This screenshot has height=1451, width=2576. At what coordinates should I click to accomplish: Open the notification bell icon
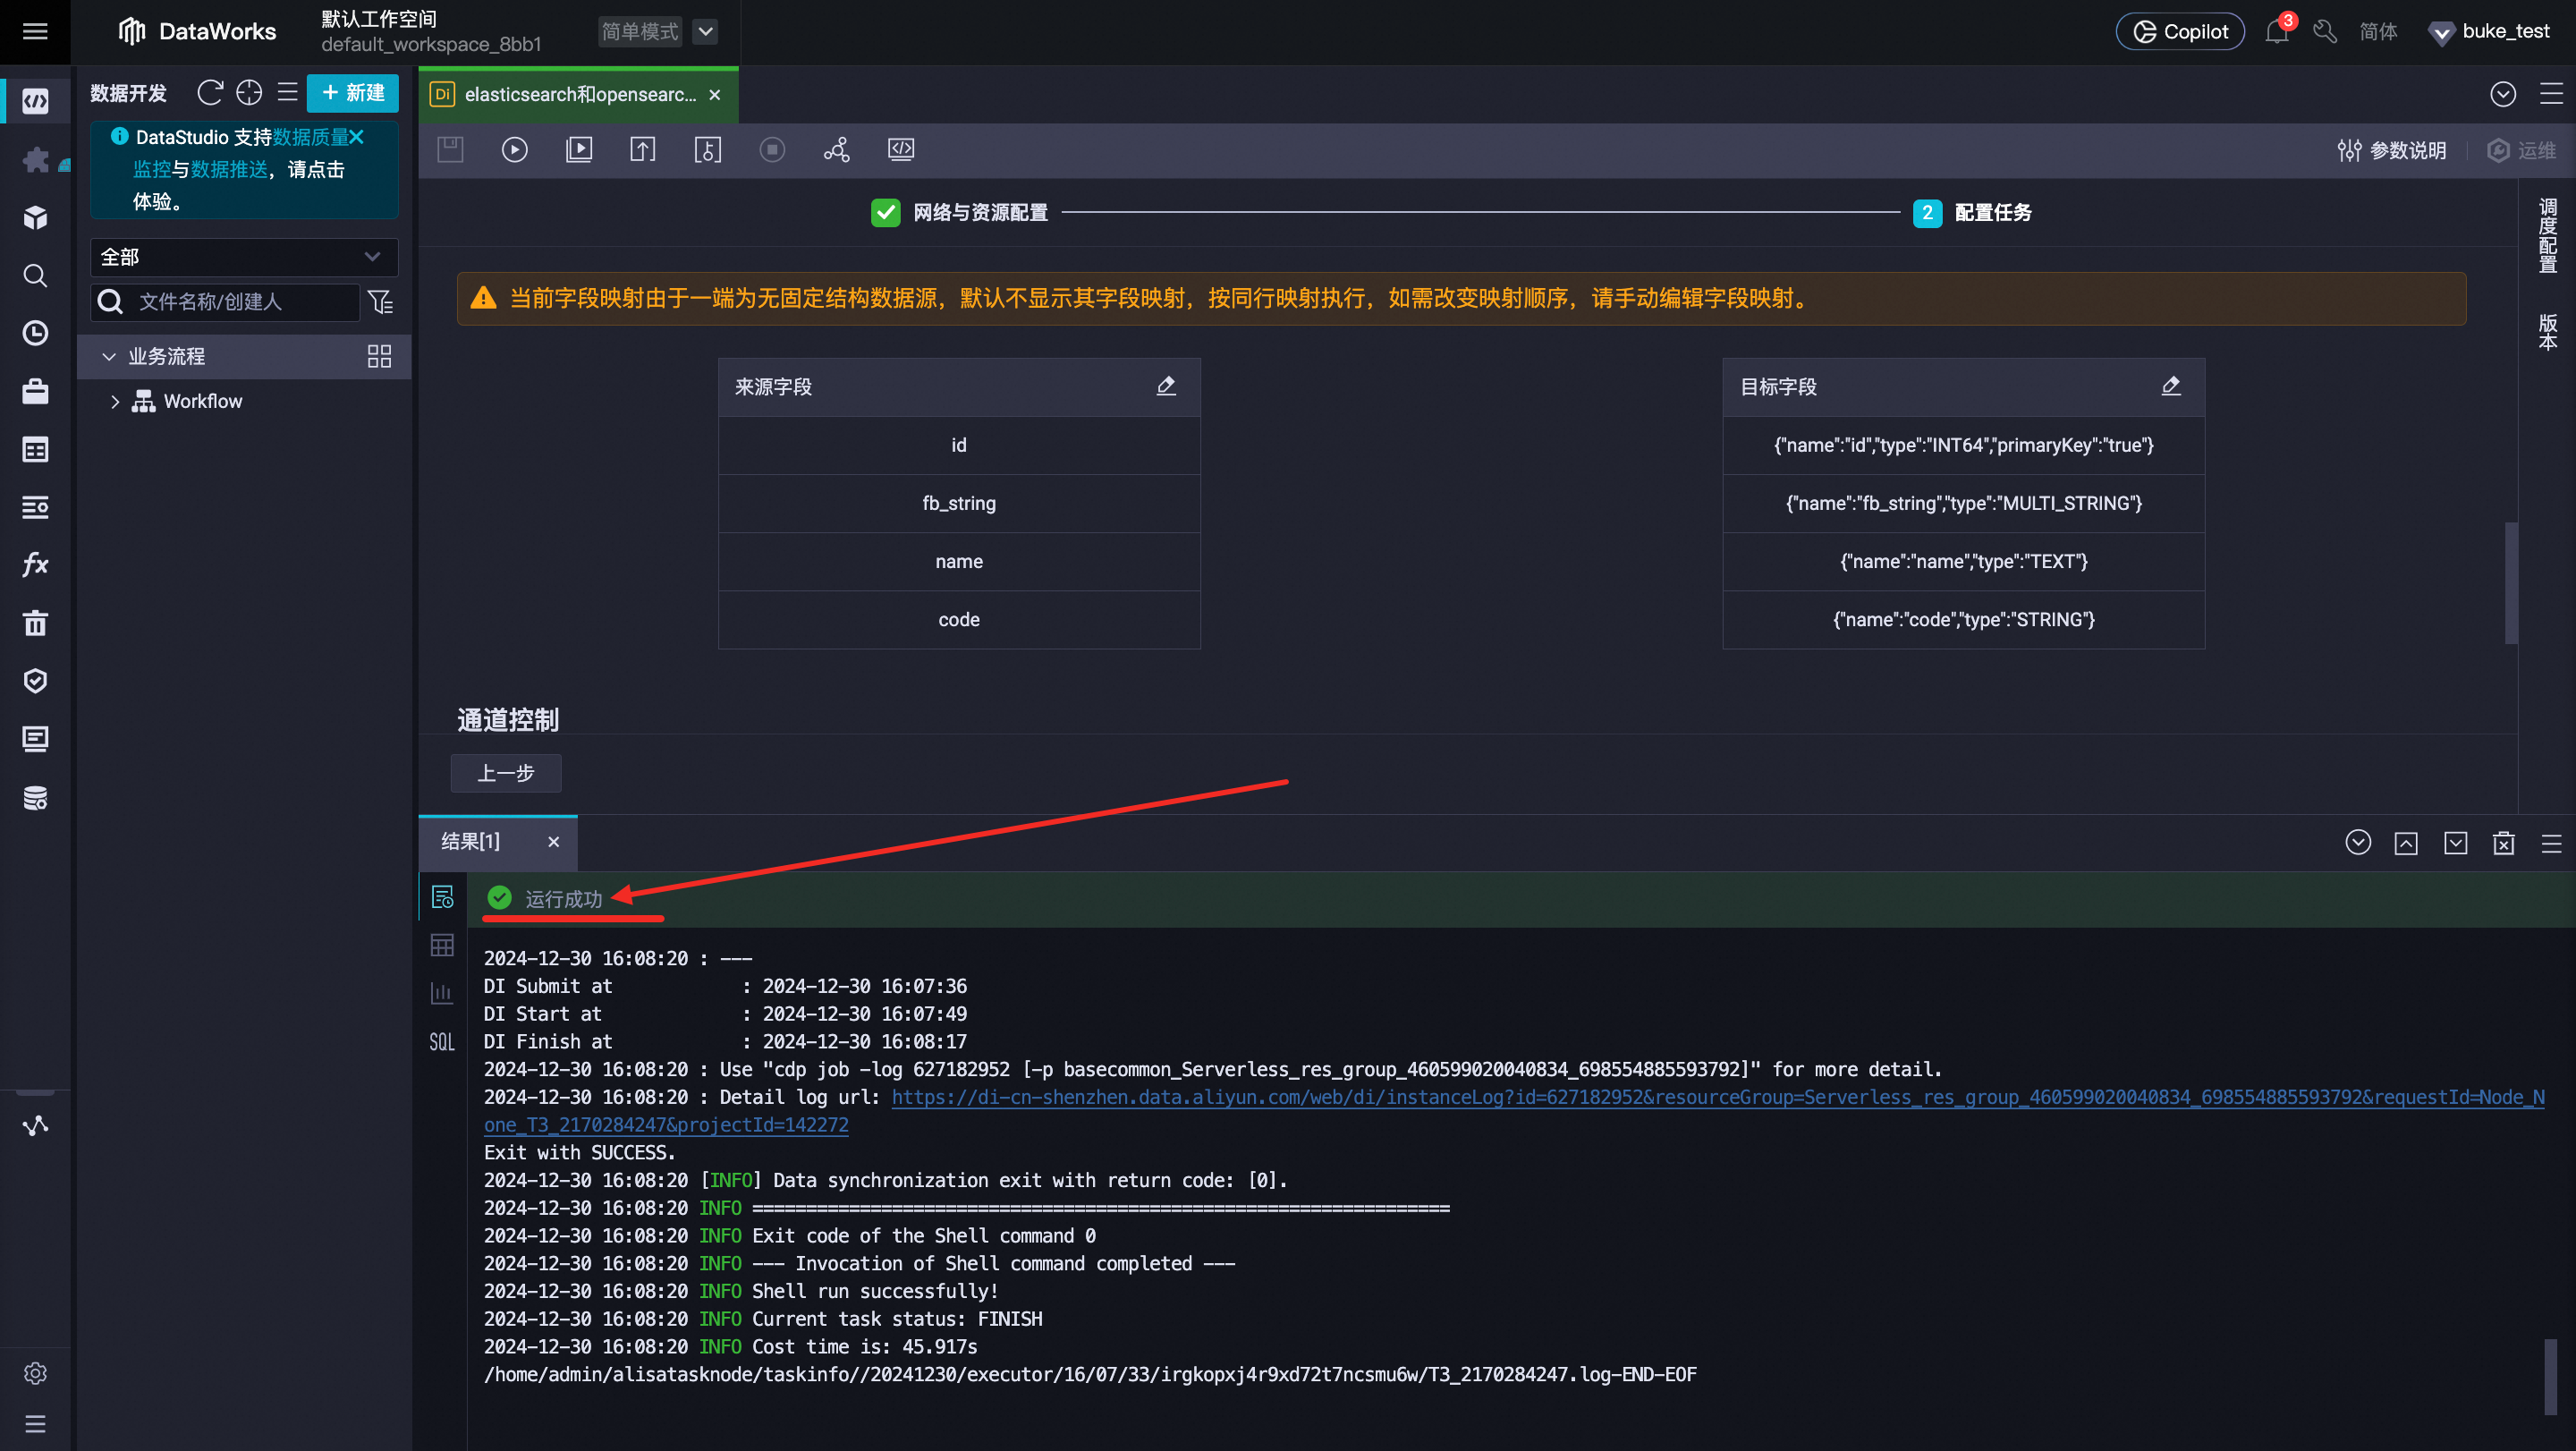click(2276, 32)
